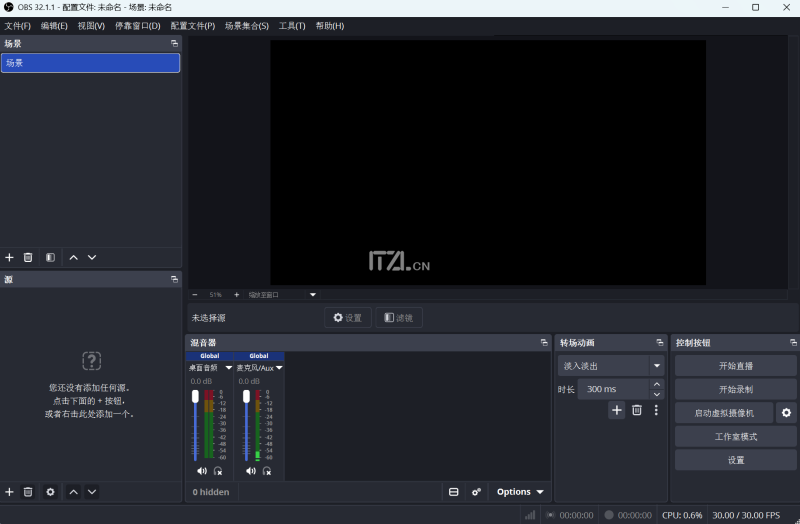Screen dimensions: 800x524
Task: Remove transition with trash icon
Action: point(637,410)
